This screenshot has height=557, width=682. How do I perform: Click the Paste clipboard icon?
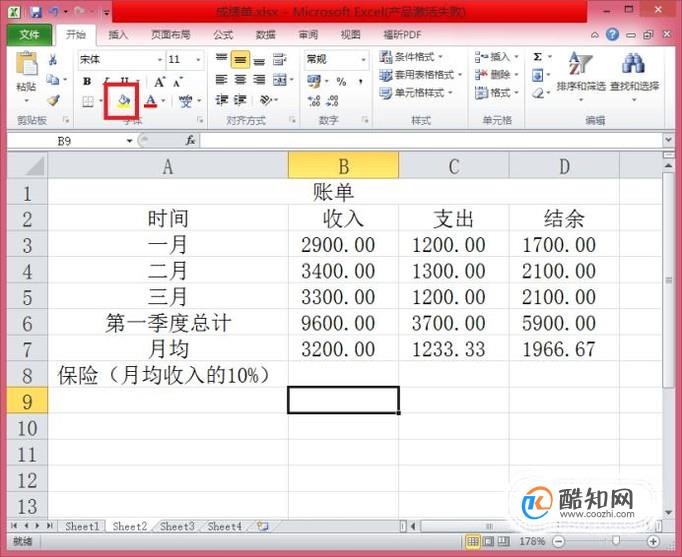[x=27, y=64]
